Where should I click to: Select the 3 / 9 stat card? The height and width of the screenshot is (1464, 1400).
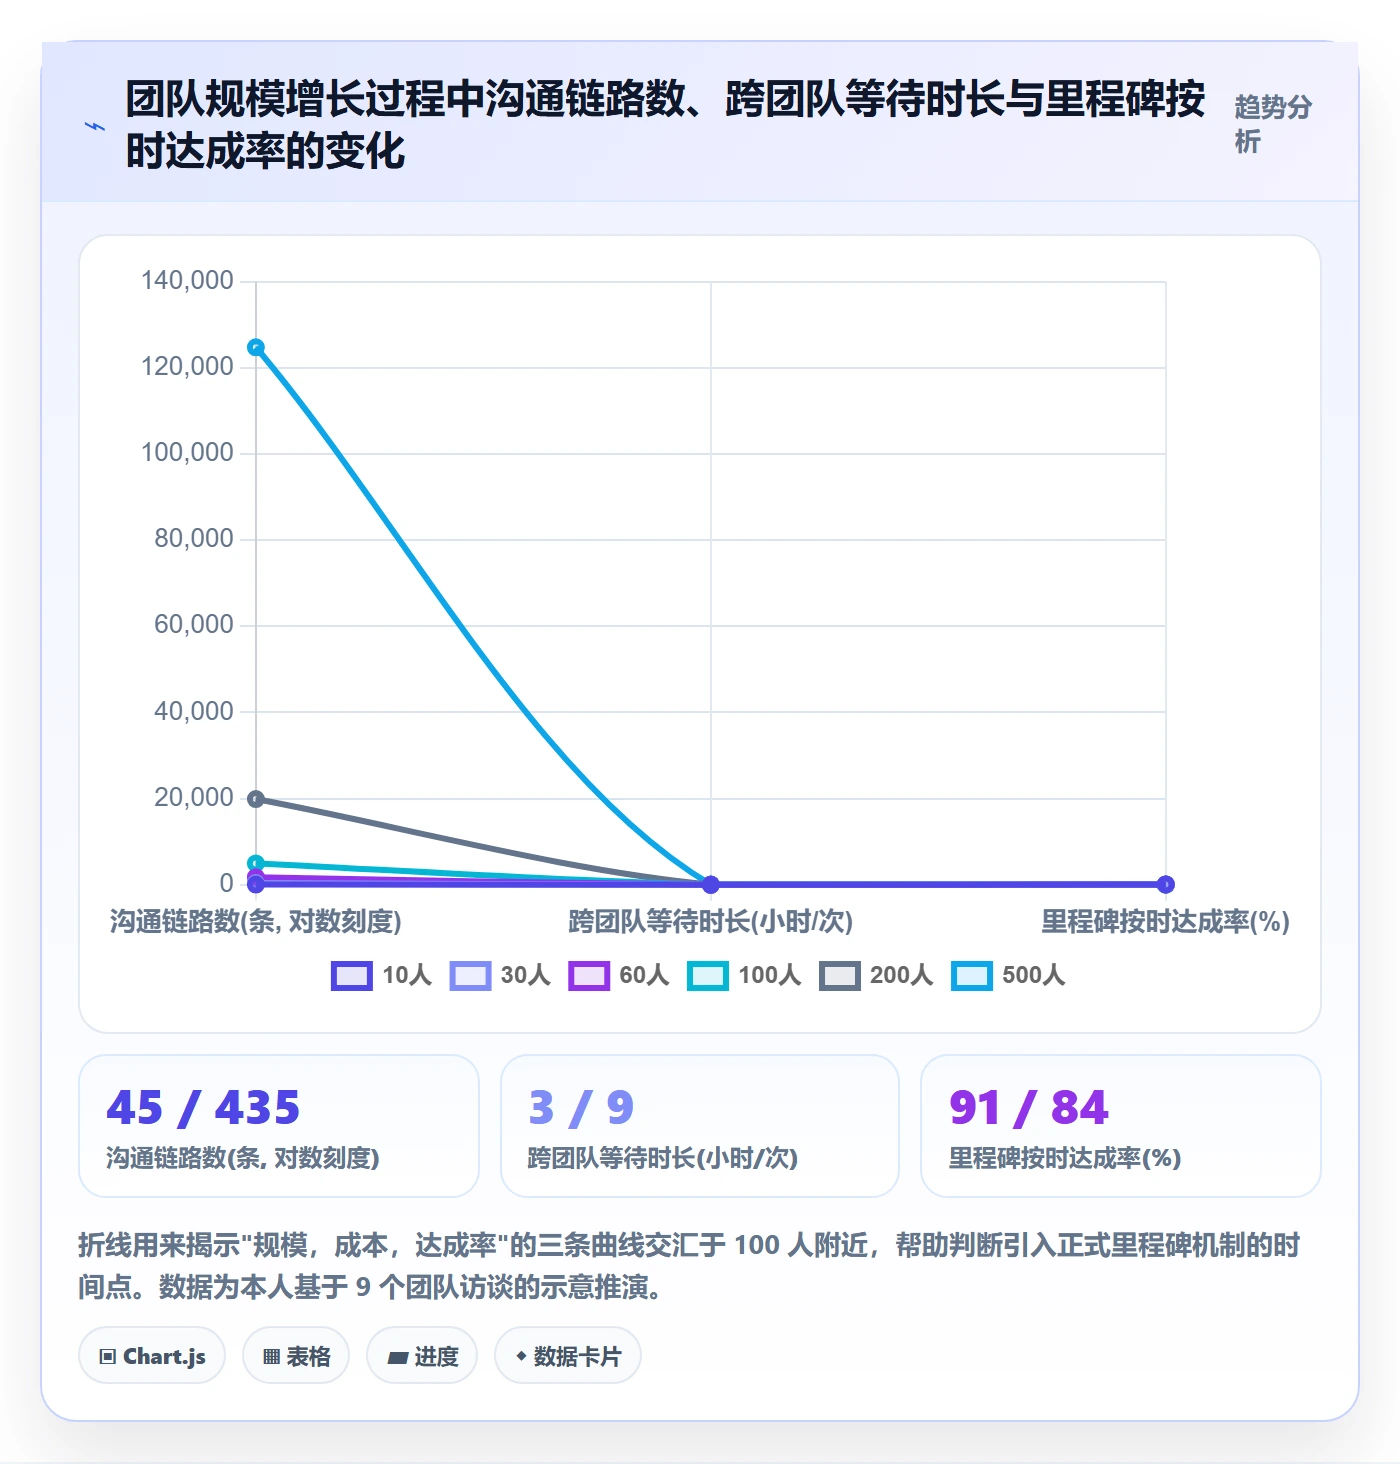(700, 1126)
